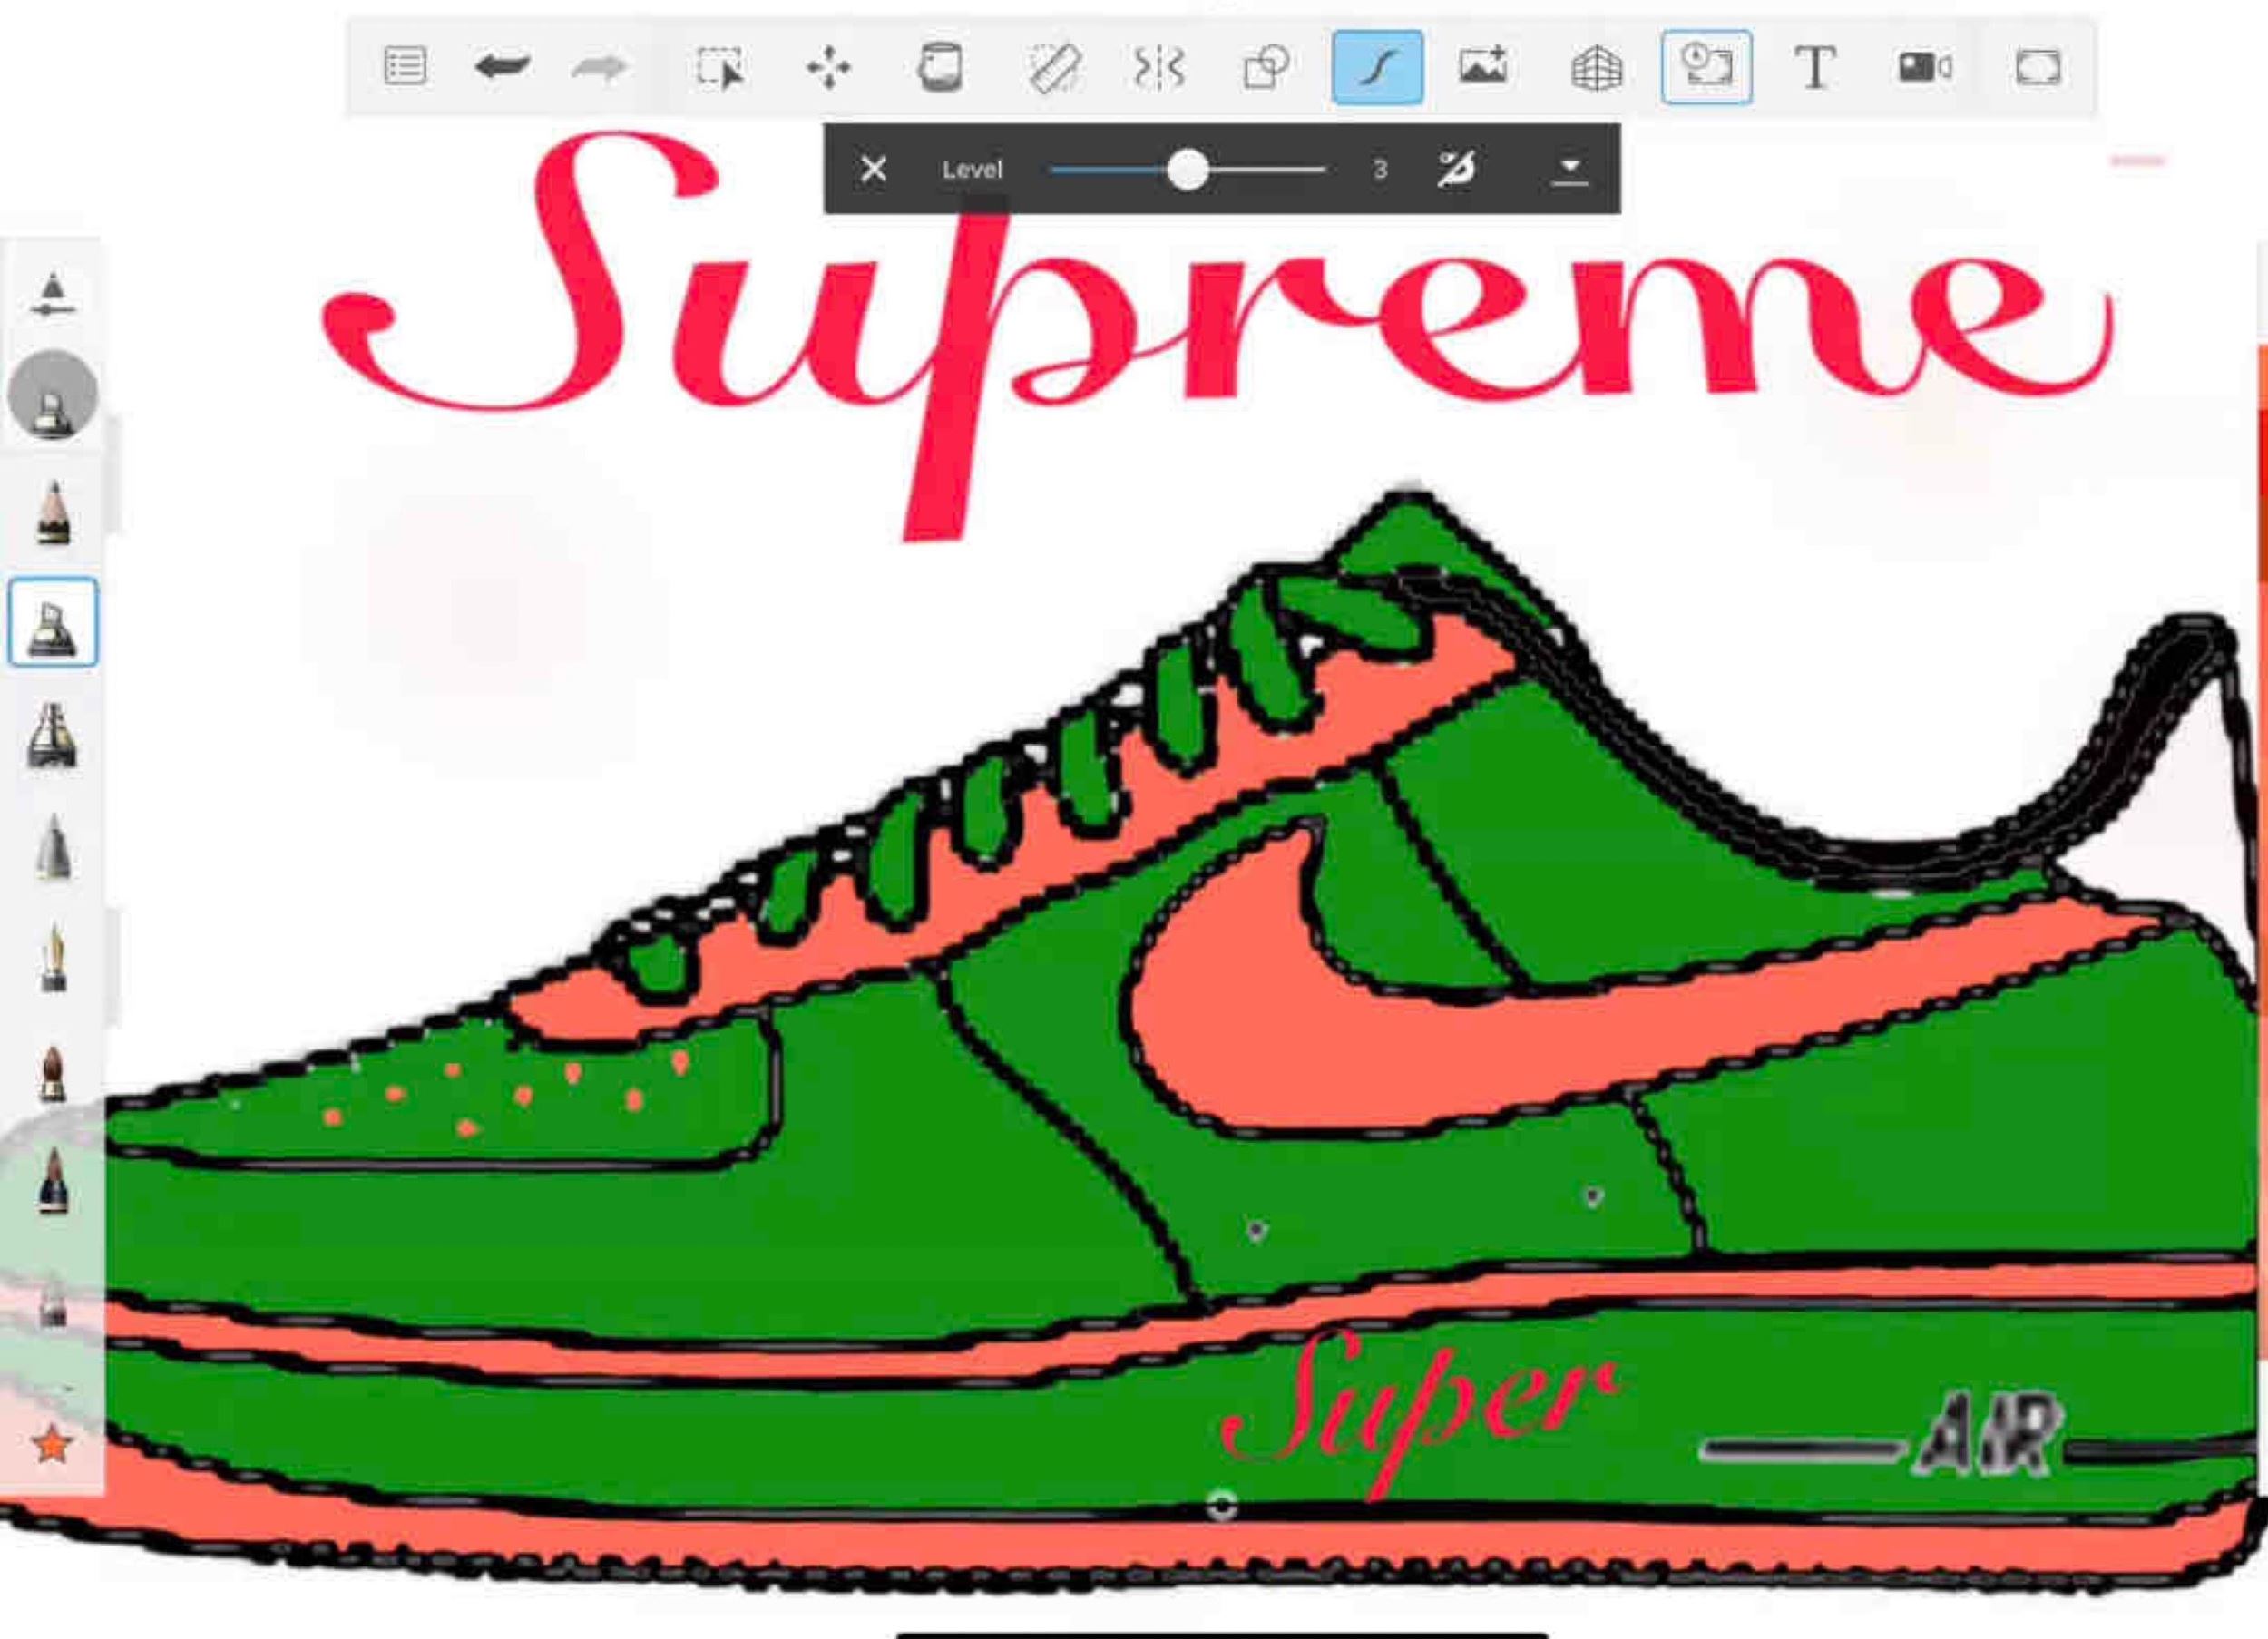Viewport: 2268px width, 1639px height.
Task: Open the Ruler guides tool
Action: click(x=1053, y=68)
